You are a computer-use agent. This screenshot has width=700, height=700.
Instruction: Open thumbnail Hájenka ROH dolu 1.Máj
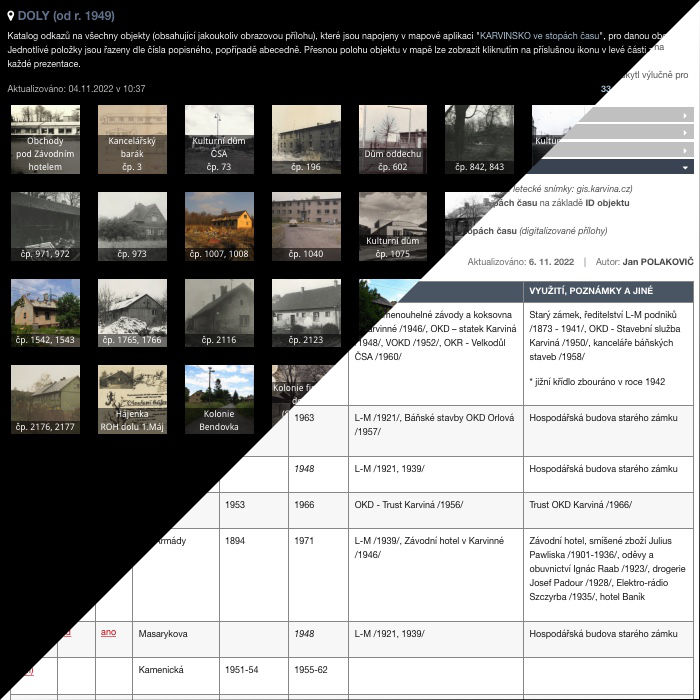click(132, 400)
